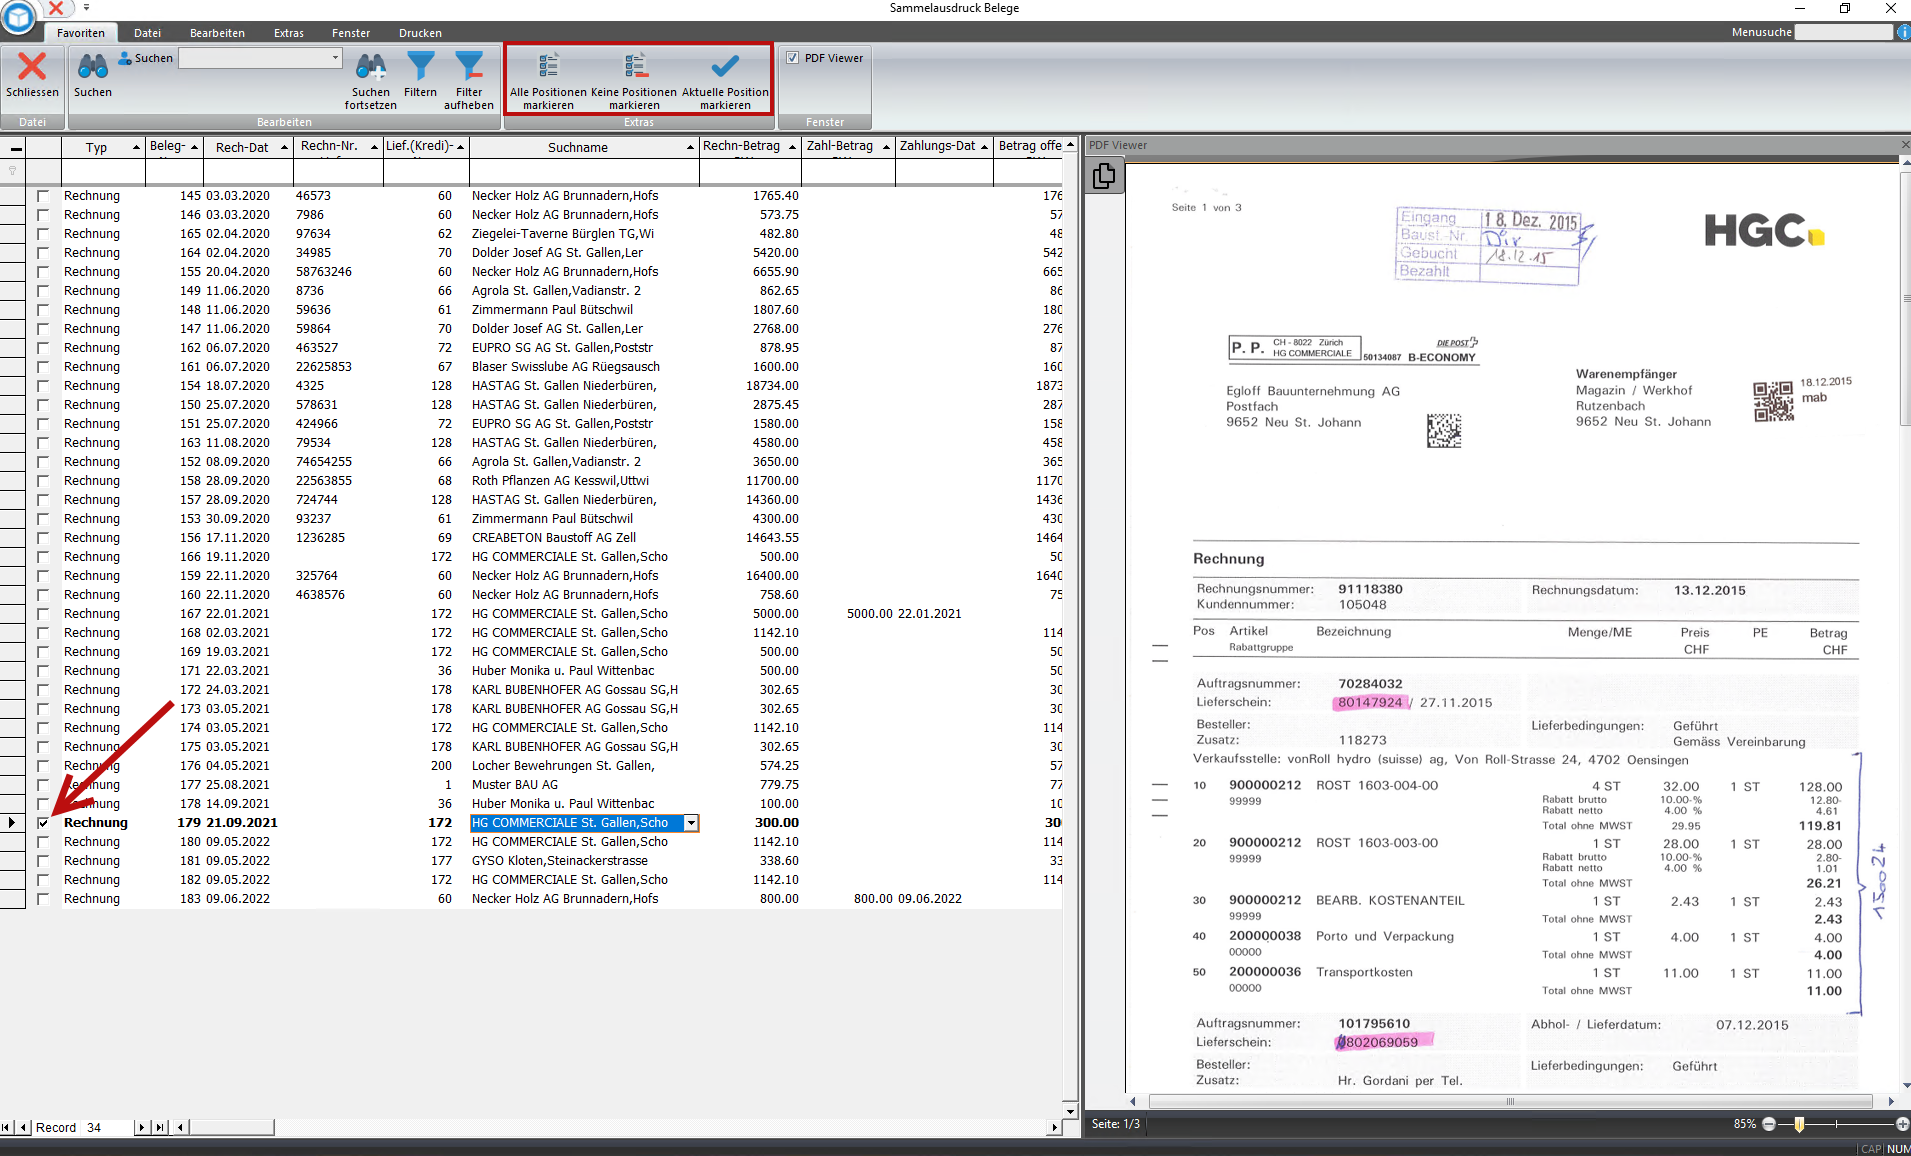Open the Rech-Dat column header sort arrow
This screenshot has height=1156, width=1911.
(x=284, y=147)
